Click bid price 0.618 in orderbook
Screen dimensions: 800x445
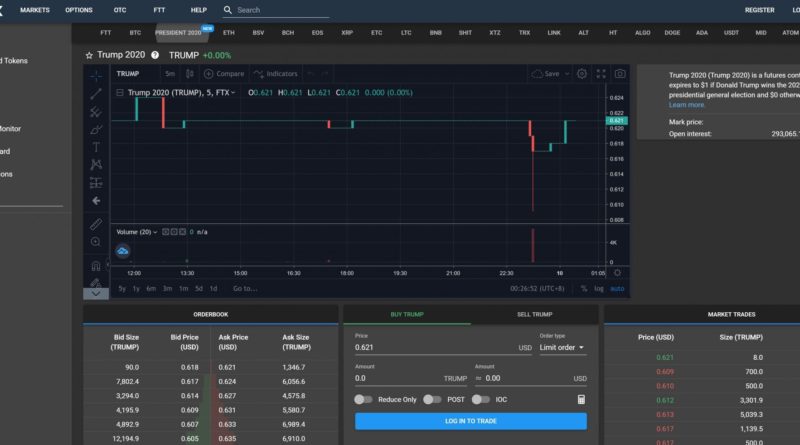190,367
